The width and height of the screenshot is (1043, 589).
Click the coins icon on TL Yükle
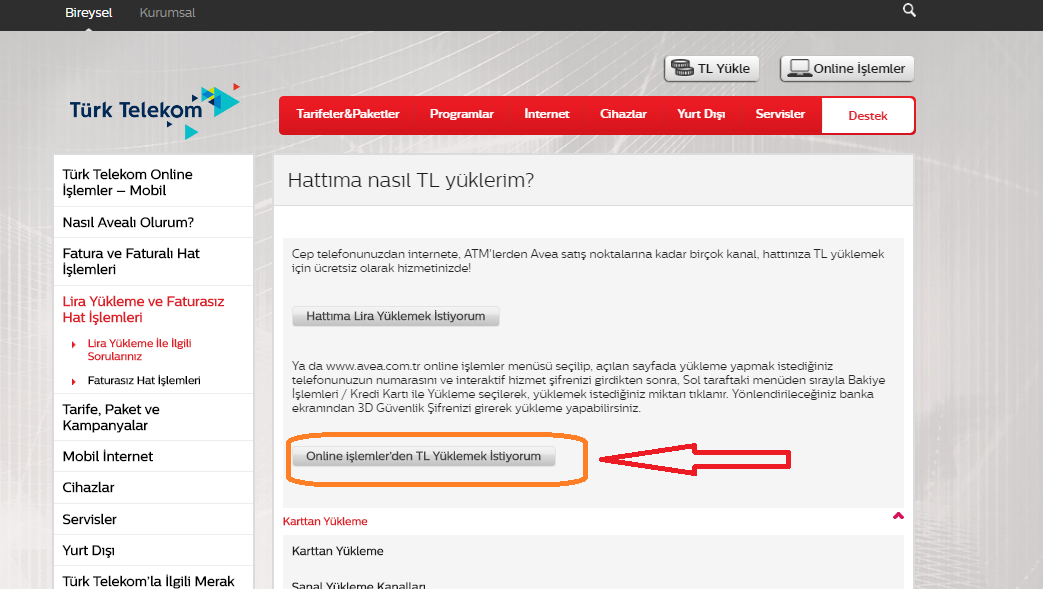pos(682,68)
